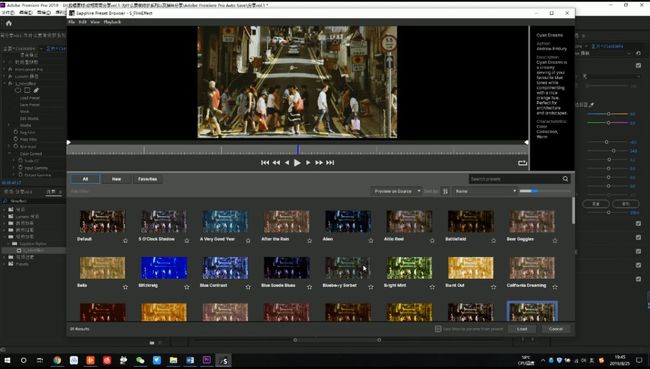Click Load Preset in Effect Controls
The height and width of the screenshot is (369, 650).
pos(30,98)
